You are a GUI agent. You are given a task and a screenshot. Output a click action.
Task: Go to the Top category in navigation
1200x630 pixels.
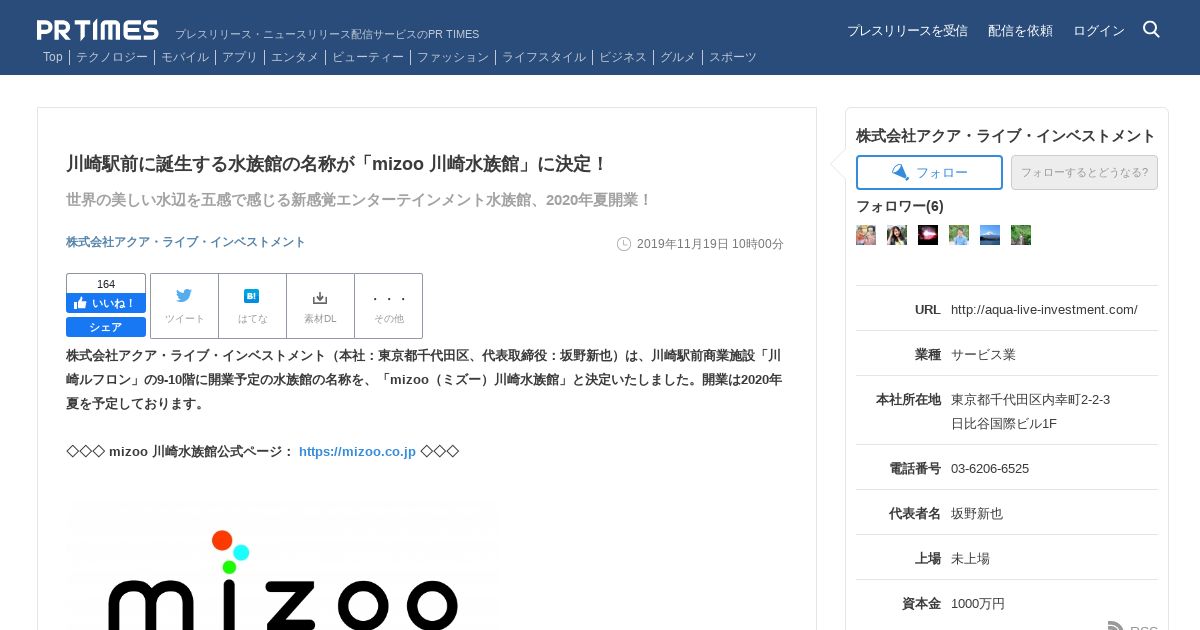pos(53,57)
